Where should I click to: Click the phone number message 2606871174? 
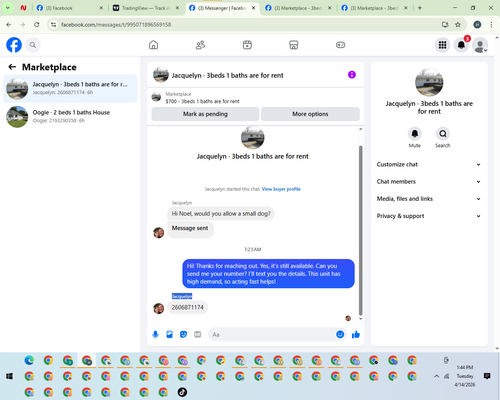pos(187,307)
